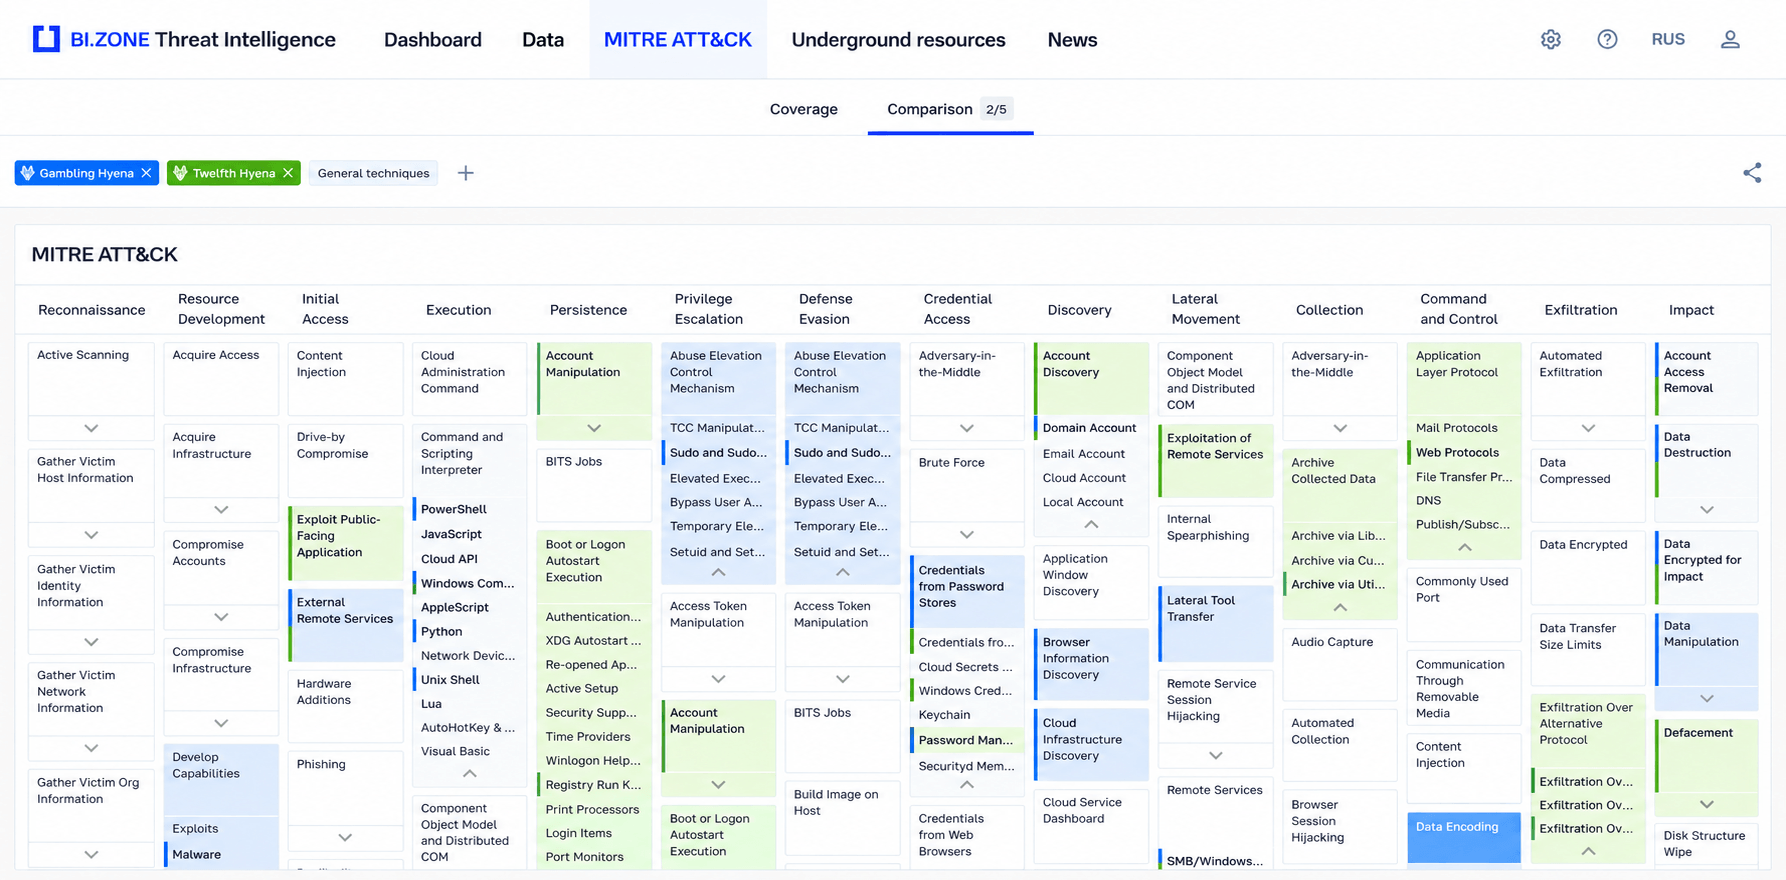Switch to the Coverage tab
This screenshot has height=880, width=1786.
point(804,109)
